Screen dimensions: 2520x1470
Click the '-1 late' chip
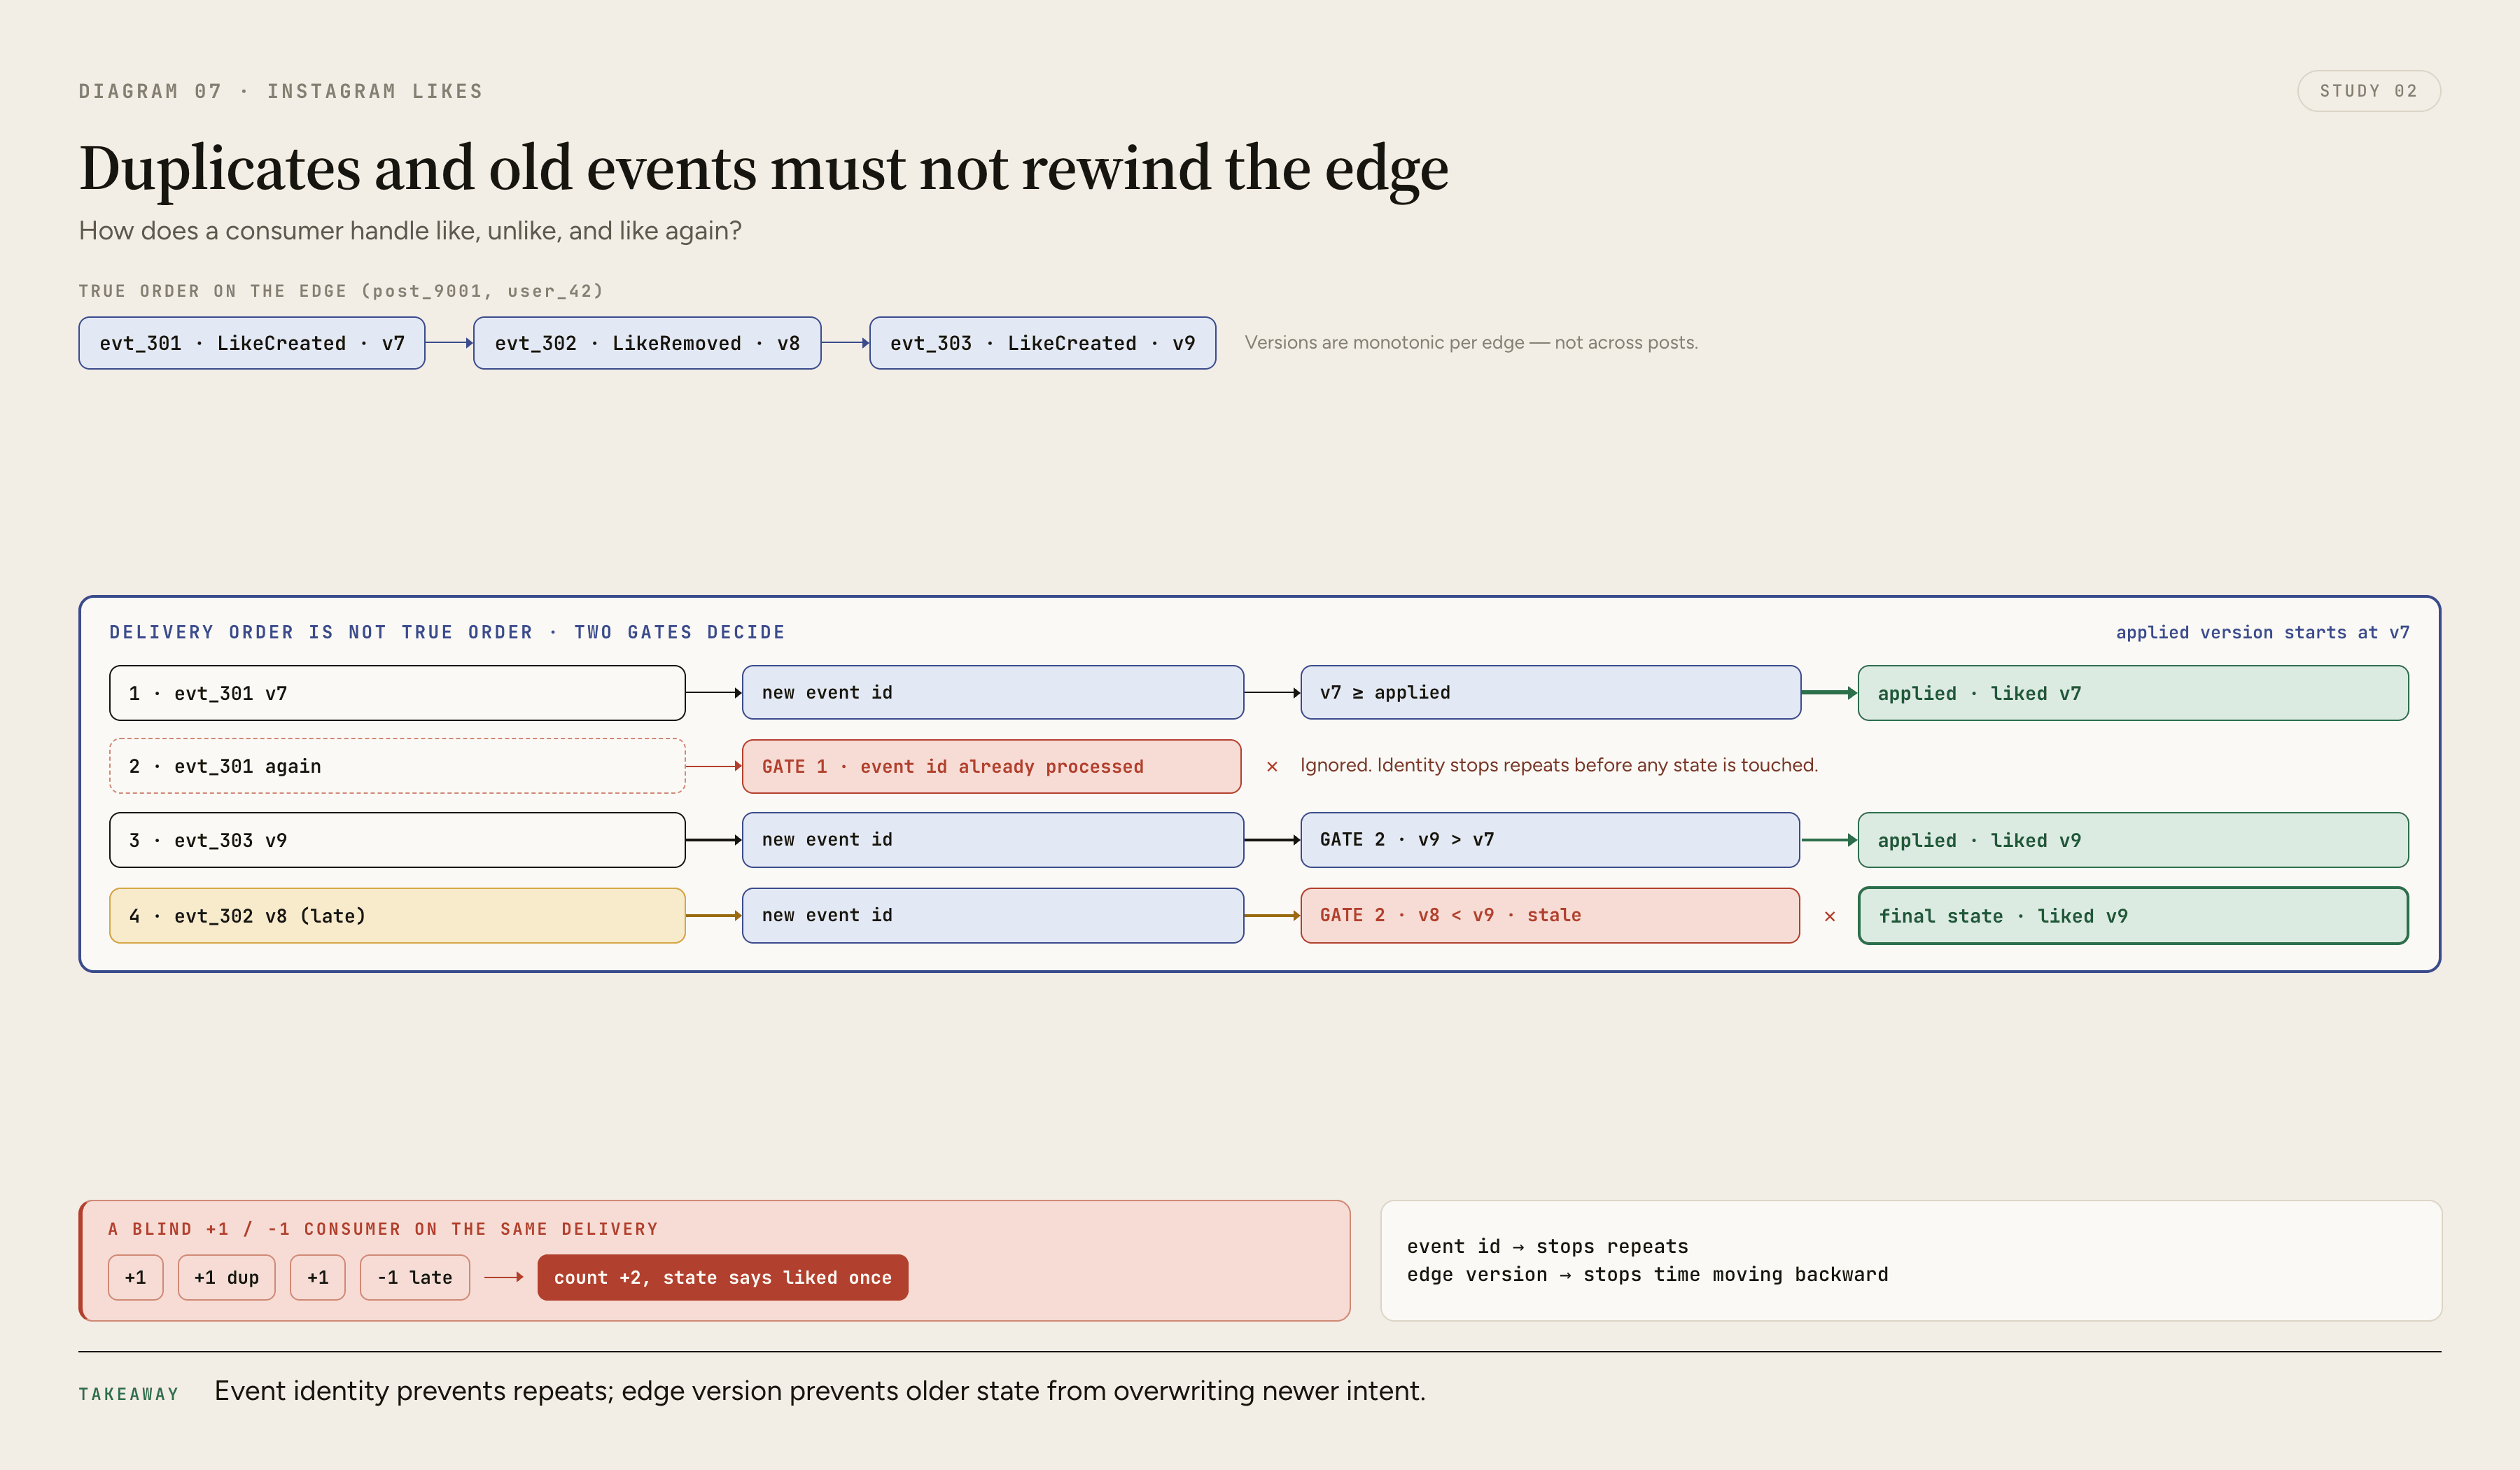[x=415, y=1278]
